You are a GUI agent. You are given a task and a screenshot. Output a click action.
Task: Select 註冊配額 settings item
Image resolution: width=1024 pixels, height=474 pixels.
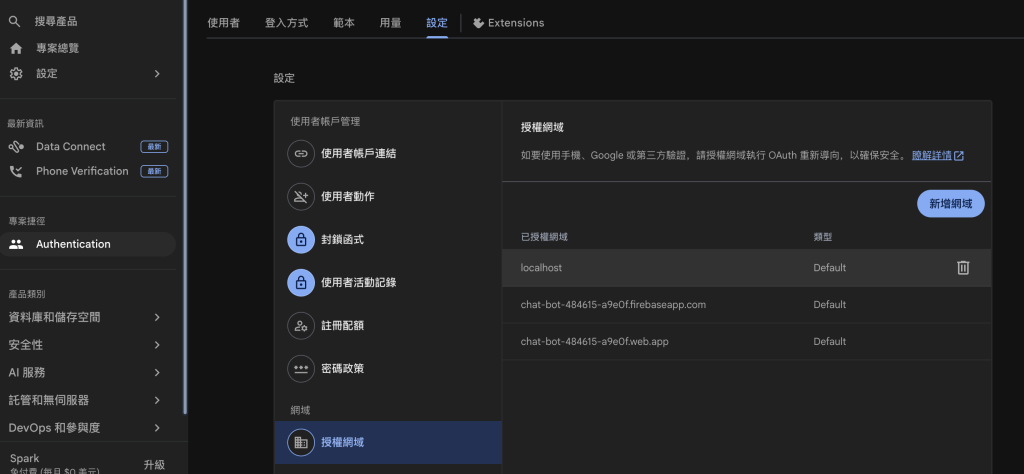388,325
